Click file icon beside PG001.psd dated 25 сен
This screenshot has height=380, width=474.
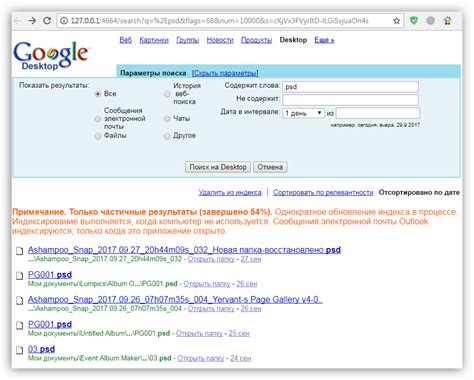(x=20, y=325)
